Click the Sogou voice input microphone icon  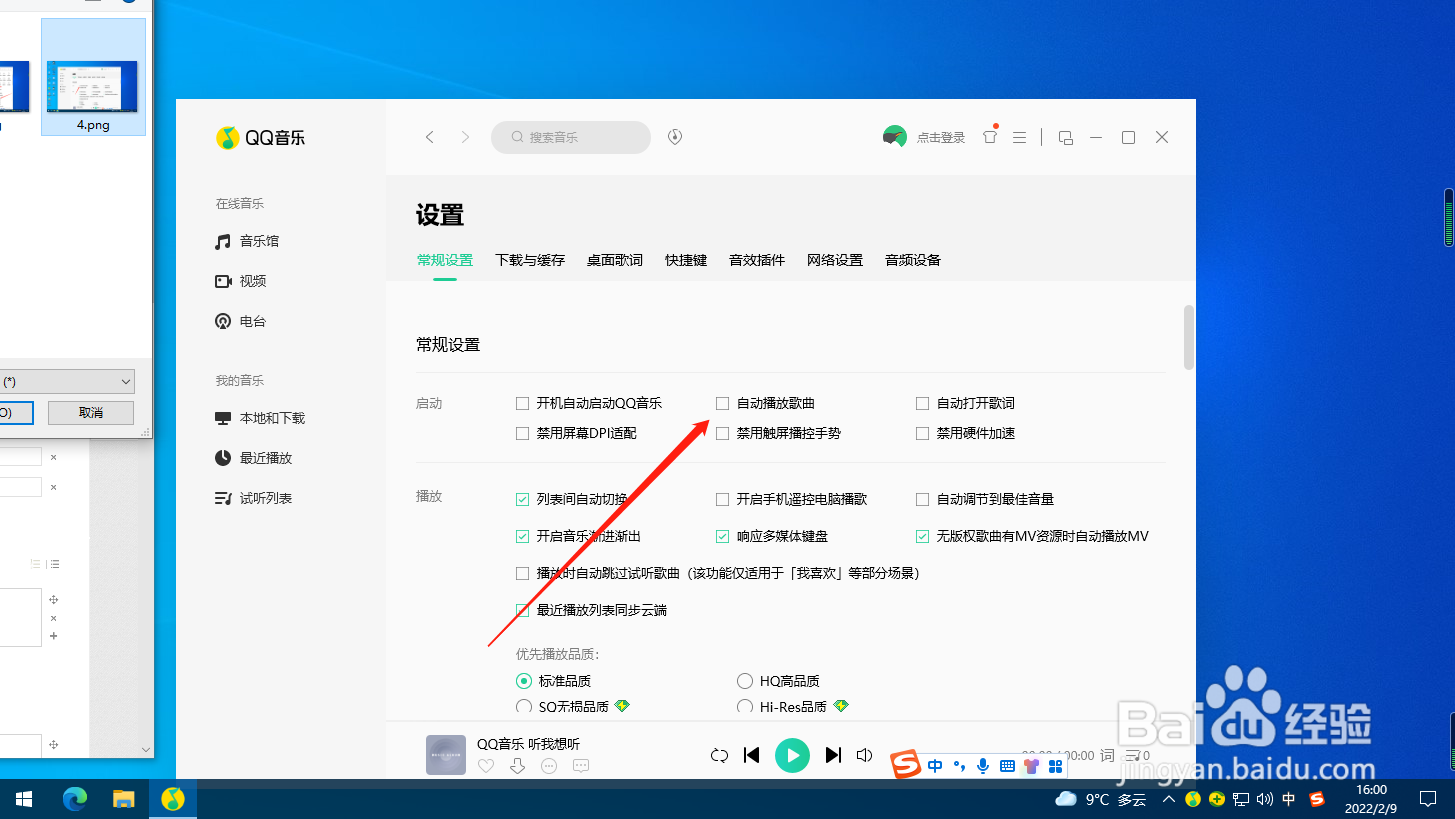pyautogui.click(x=983, y=766)
